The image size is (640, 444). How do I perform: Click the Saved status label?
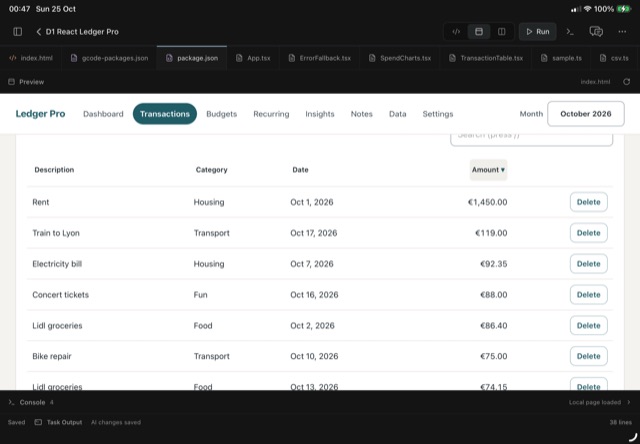pyautogui.click(x=16, y=422)
